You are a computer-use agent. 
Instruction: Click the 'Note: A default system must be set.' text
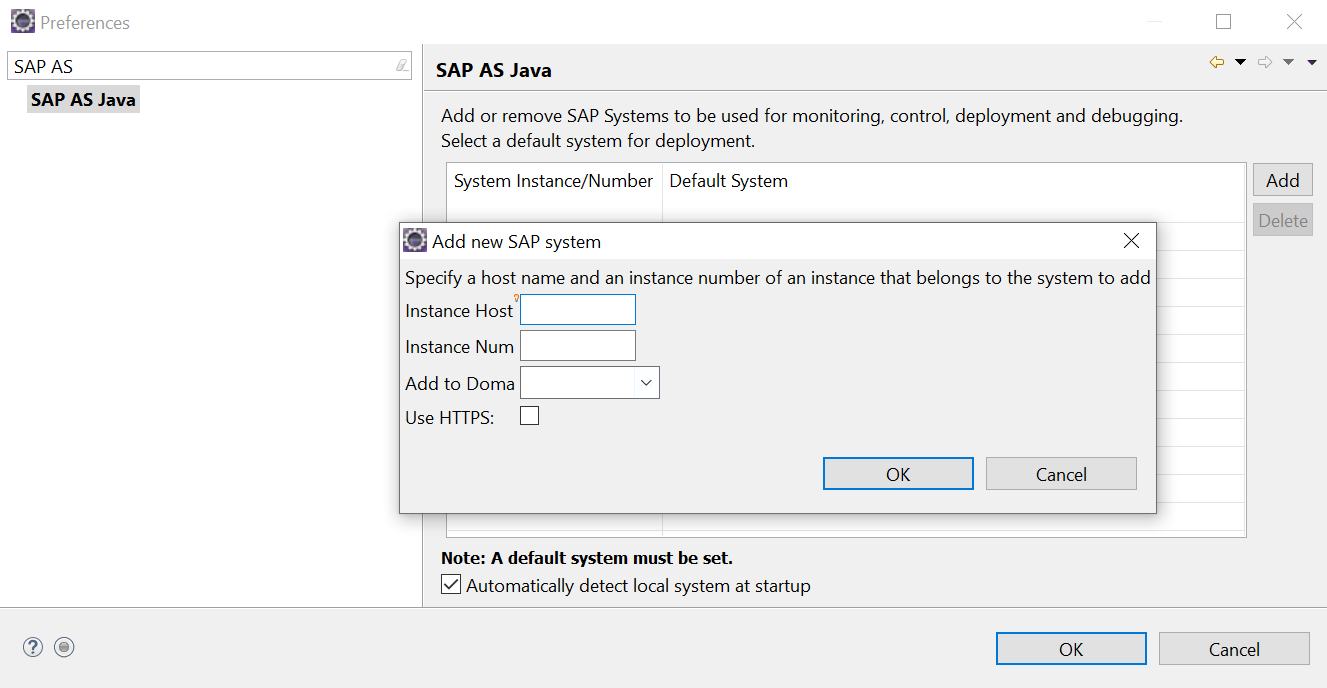[587, 558]
